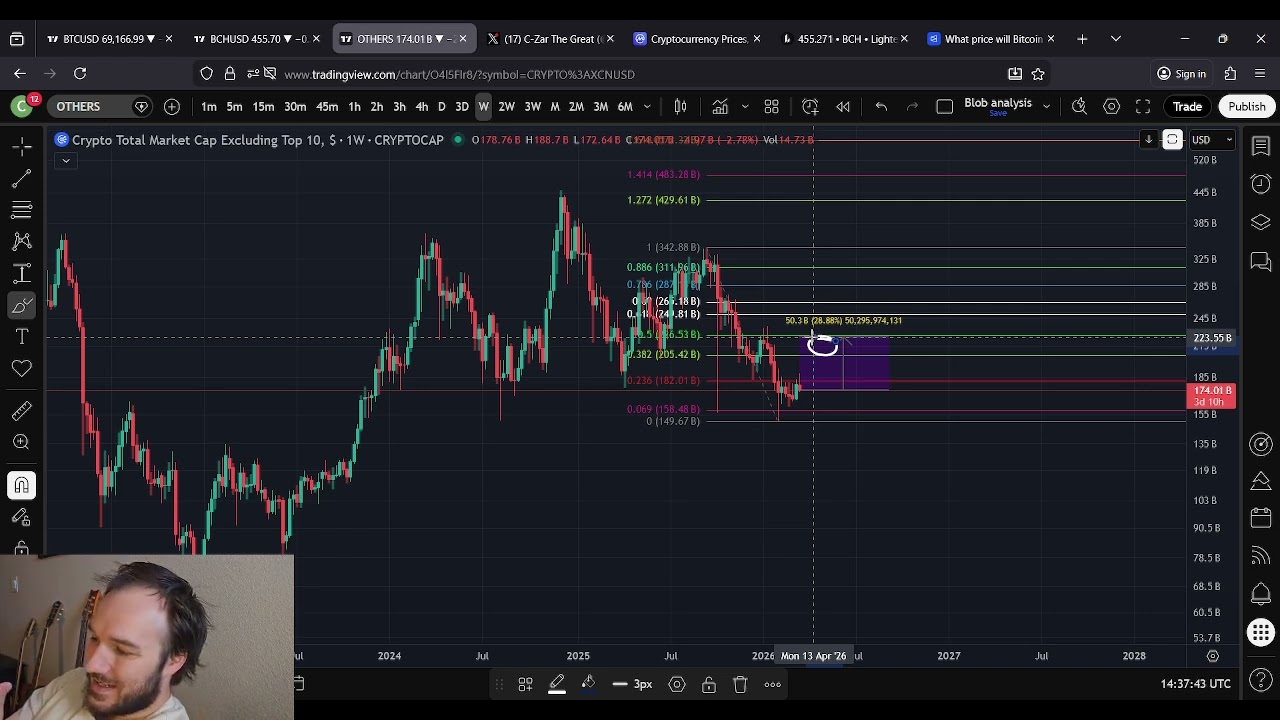Select the ruler measure tool
The height and width of the screenshot is (720, 1280).
(x=21, y=410)
